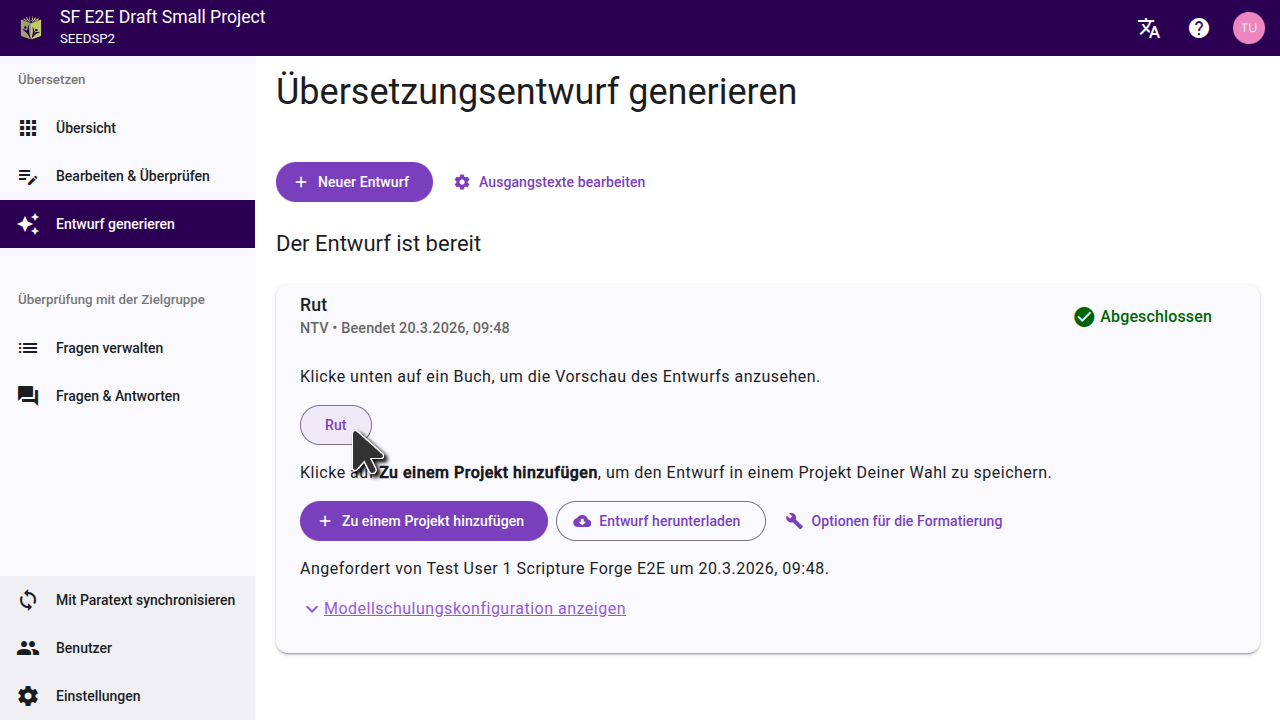Select Entwurf generieren in sidebar

115,224
